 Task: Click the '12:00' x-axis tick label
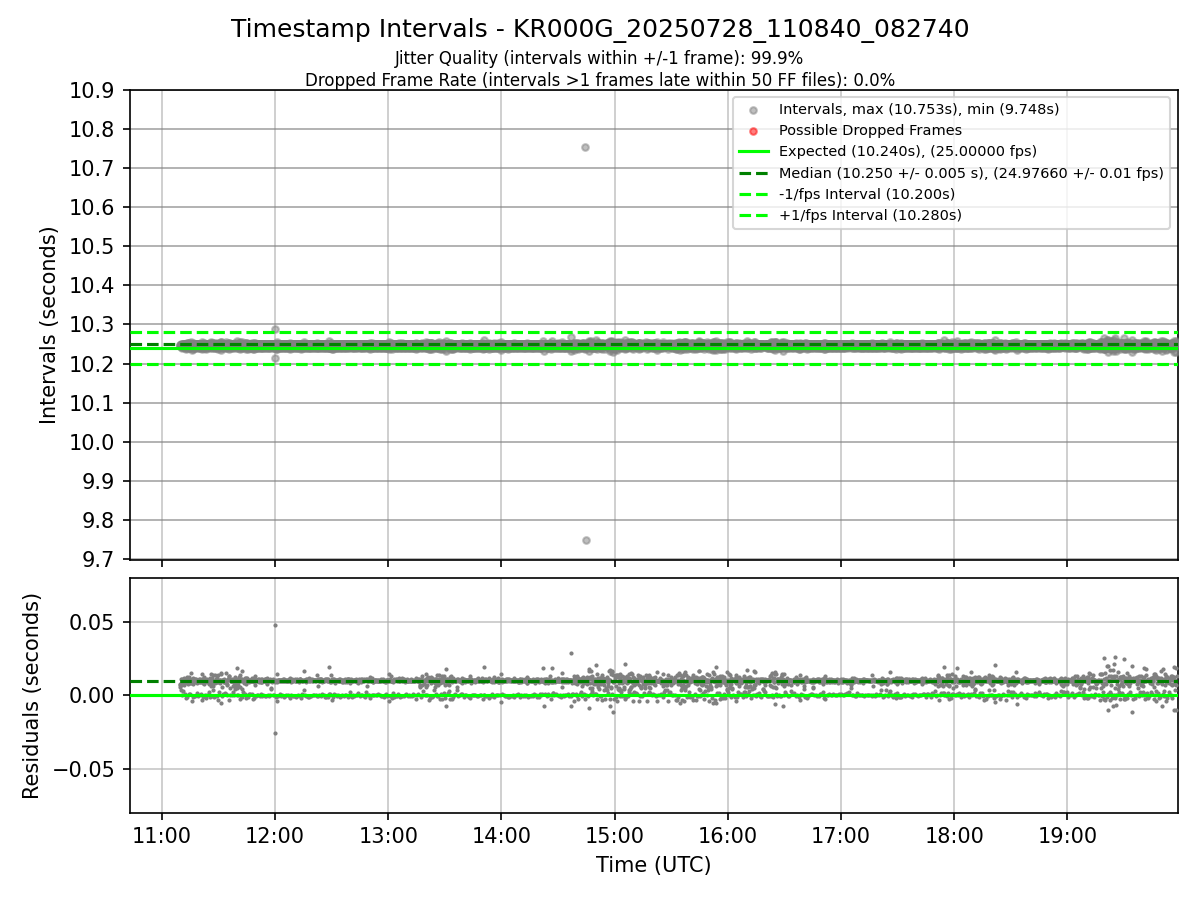click(x=275, y=835)
